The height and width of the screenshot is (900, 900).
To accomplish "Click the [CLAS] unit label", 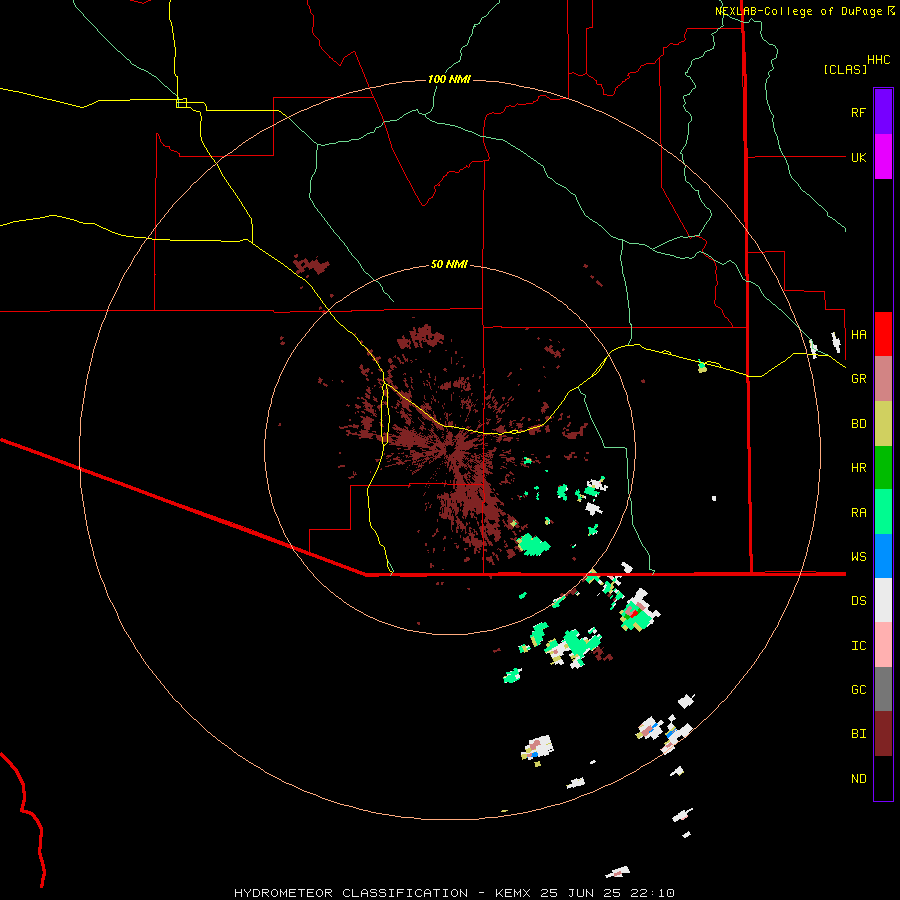I will (x=845, y=70).
